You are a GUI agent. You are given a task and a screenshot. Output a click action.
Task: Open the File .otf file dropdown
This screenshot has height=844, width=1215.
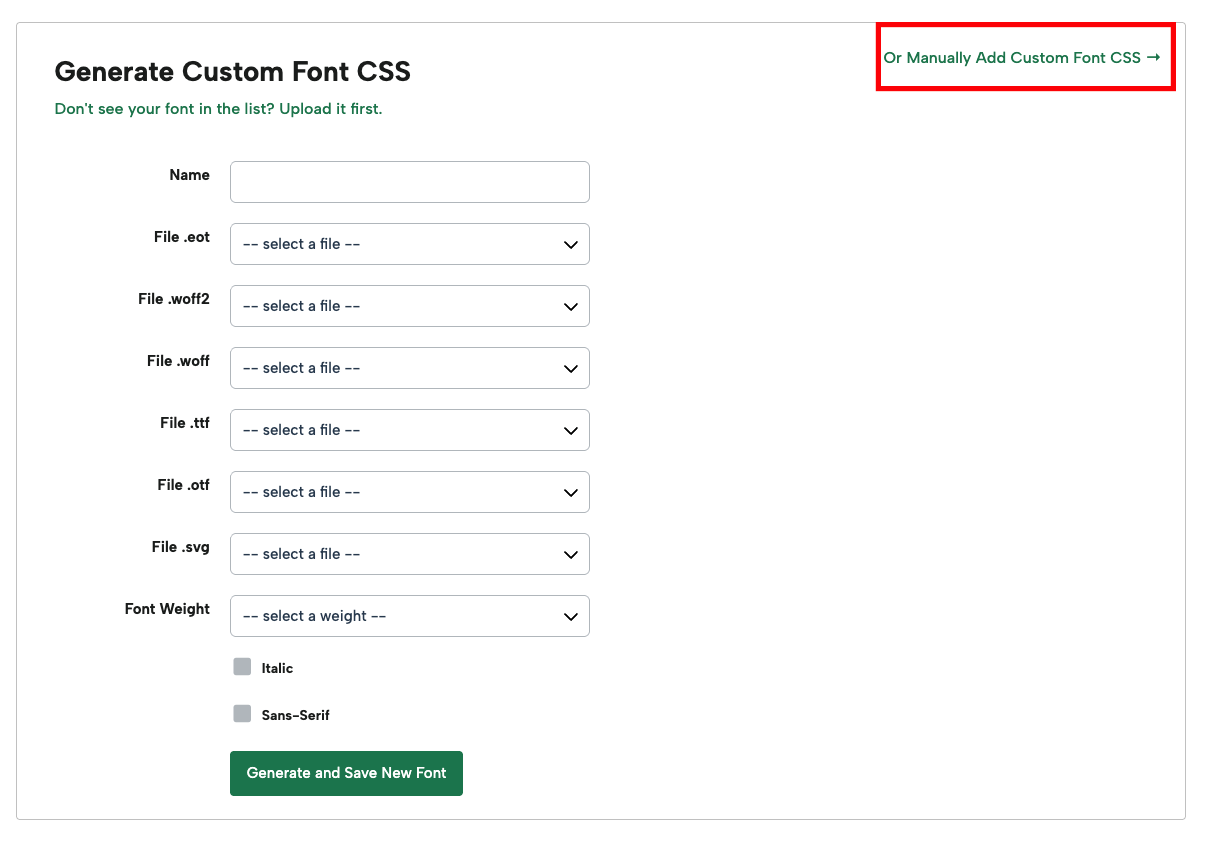point(409,492)
